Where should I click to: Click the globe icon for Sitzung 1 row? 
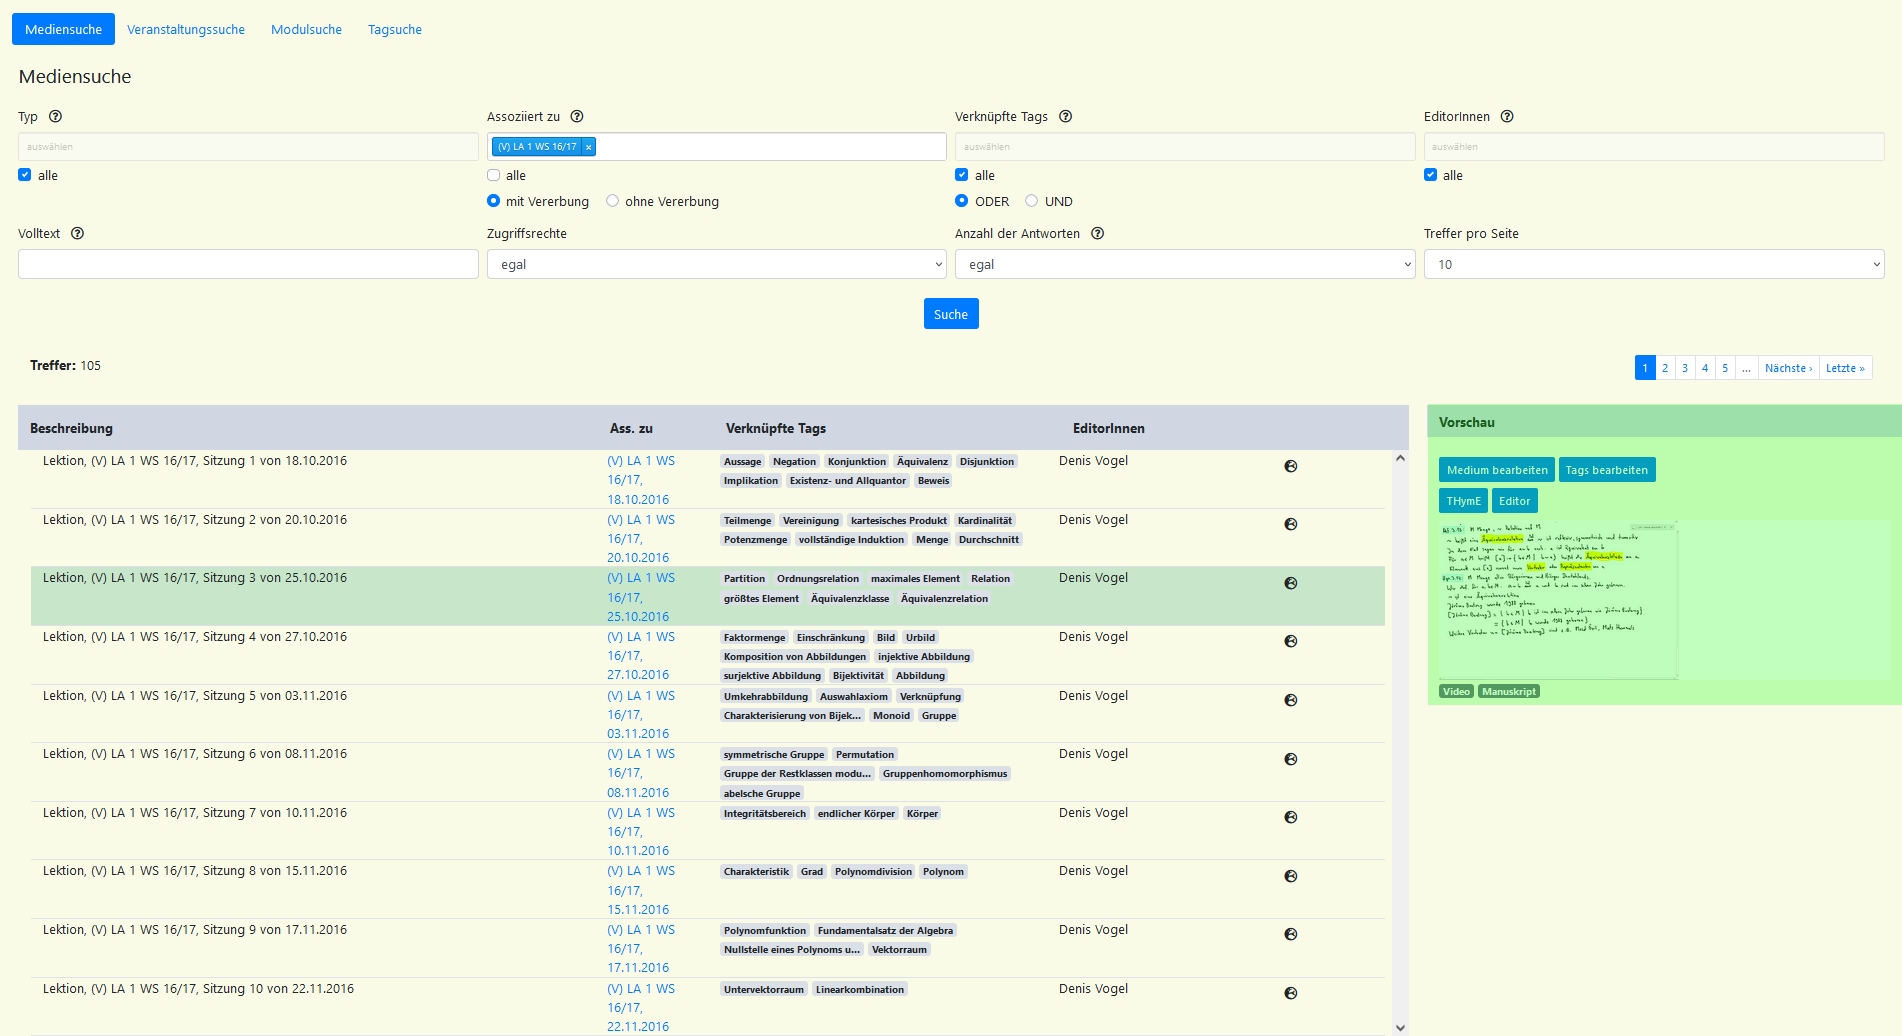(1291, 466)
